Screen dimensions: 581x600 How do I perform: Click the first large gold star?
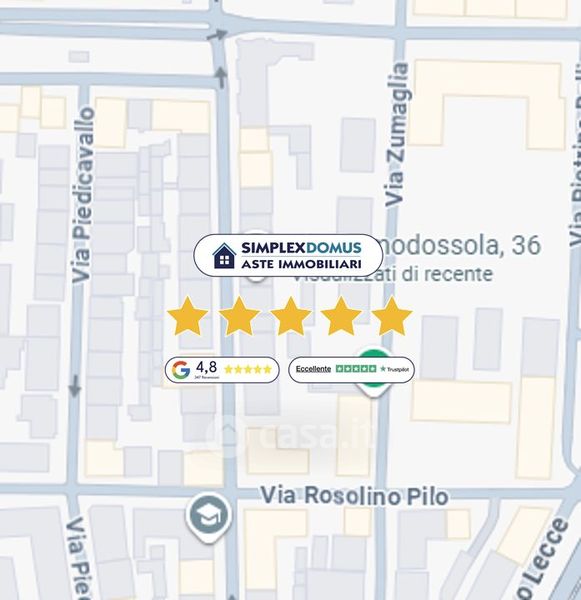[188, 316]
